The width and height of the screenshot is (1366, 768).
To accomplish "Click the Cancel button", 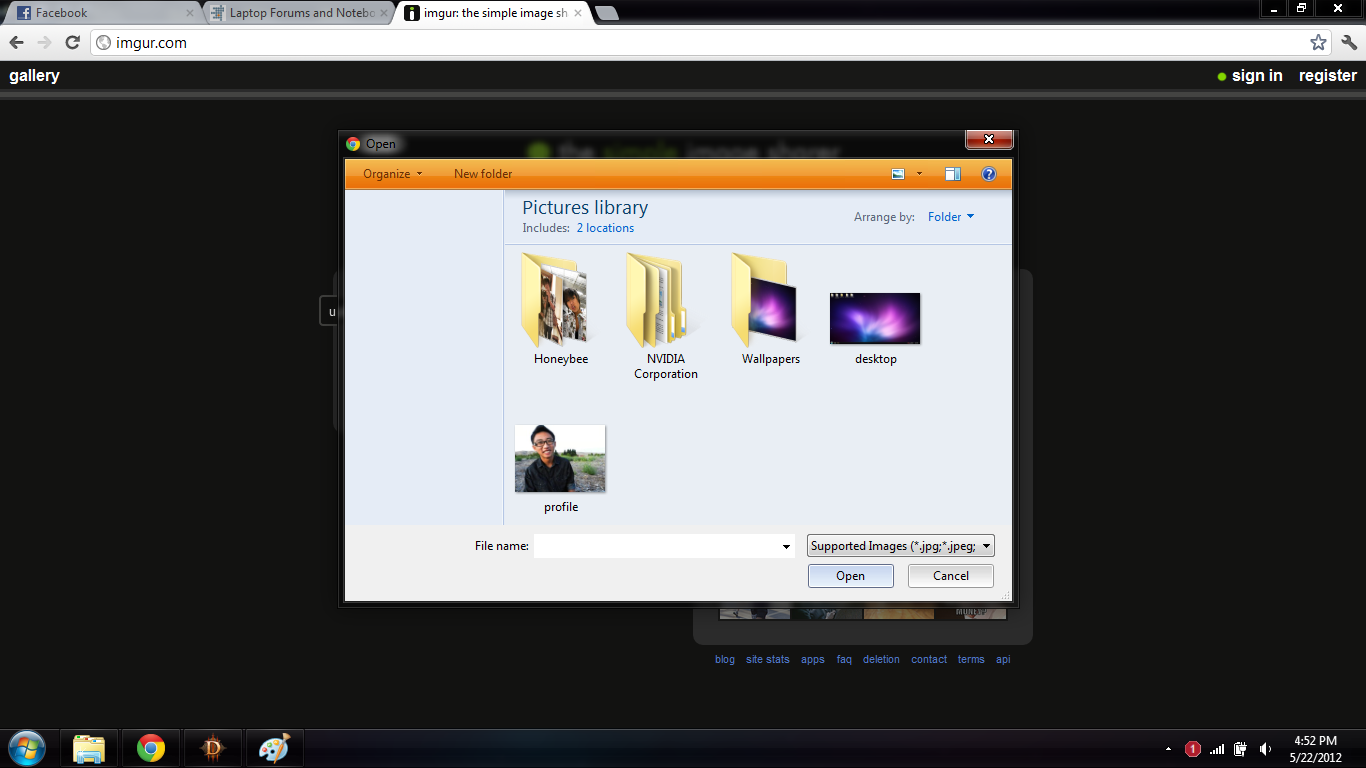I will (x=951, y=576).
